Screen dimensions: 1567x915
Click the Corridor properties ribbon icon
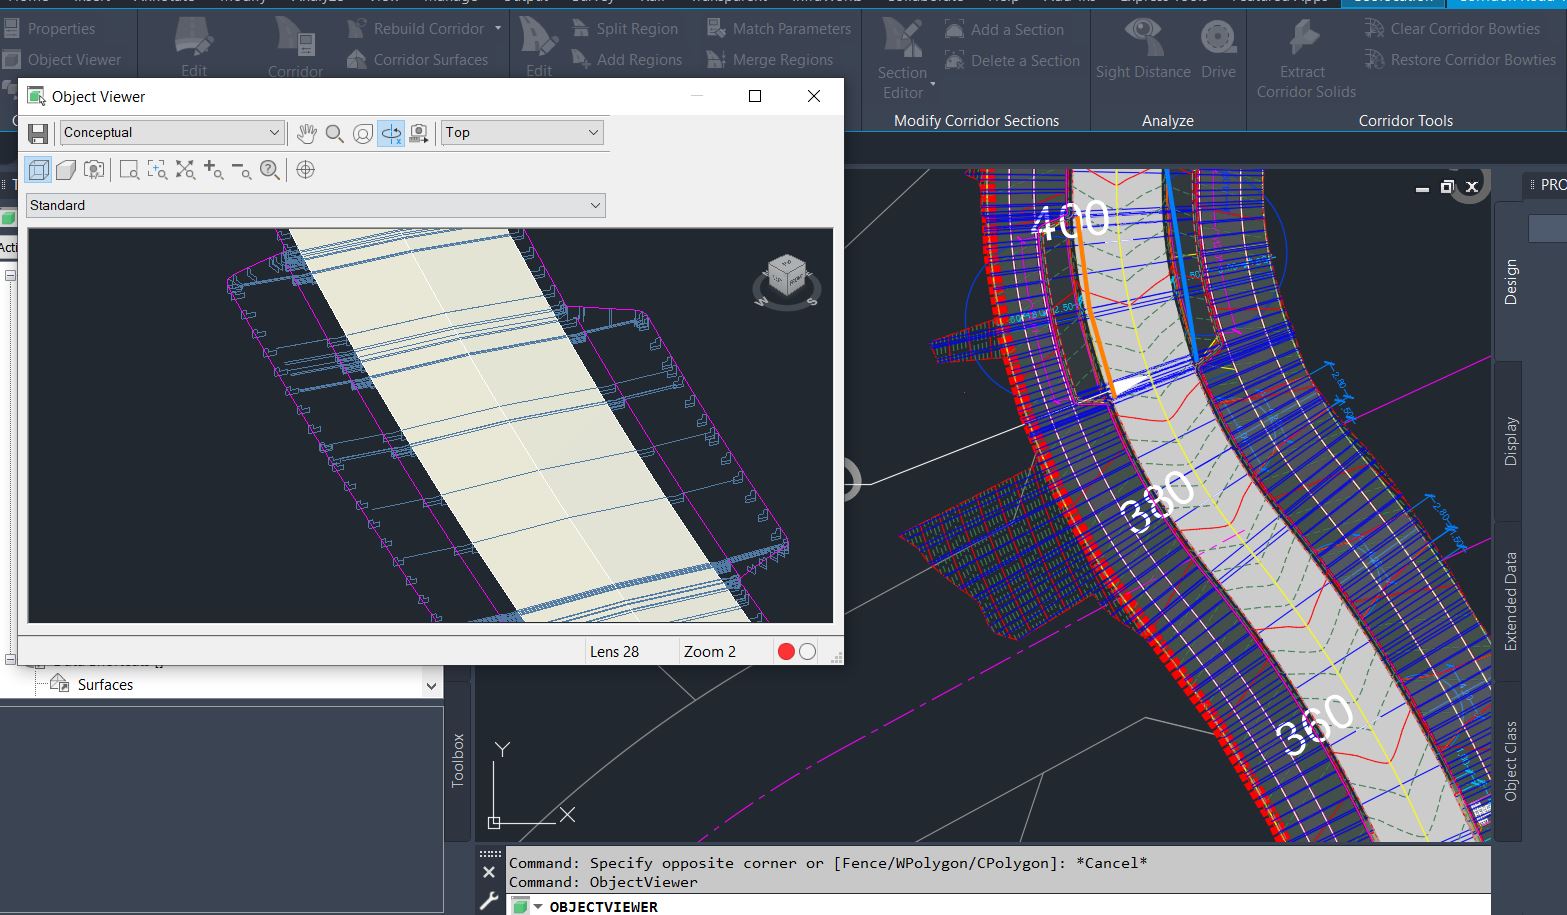point(295,49)
